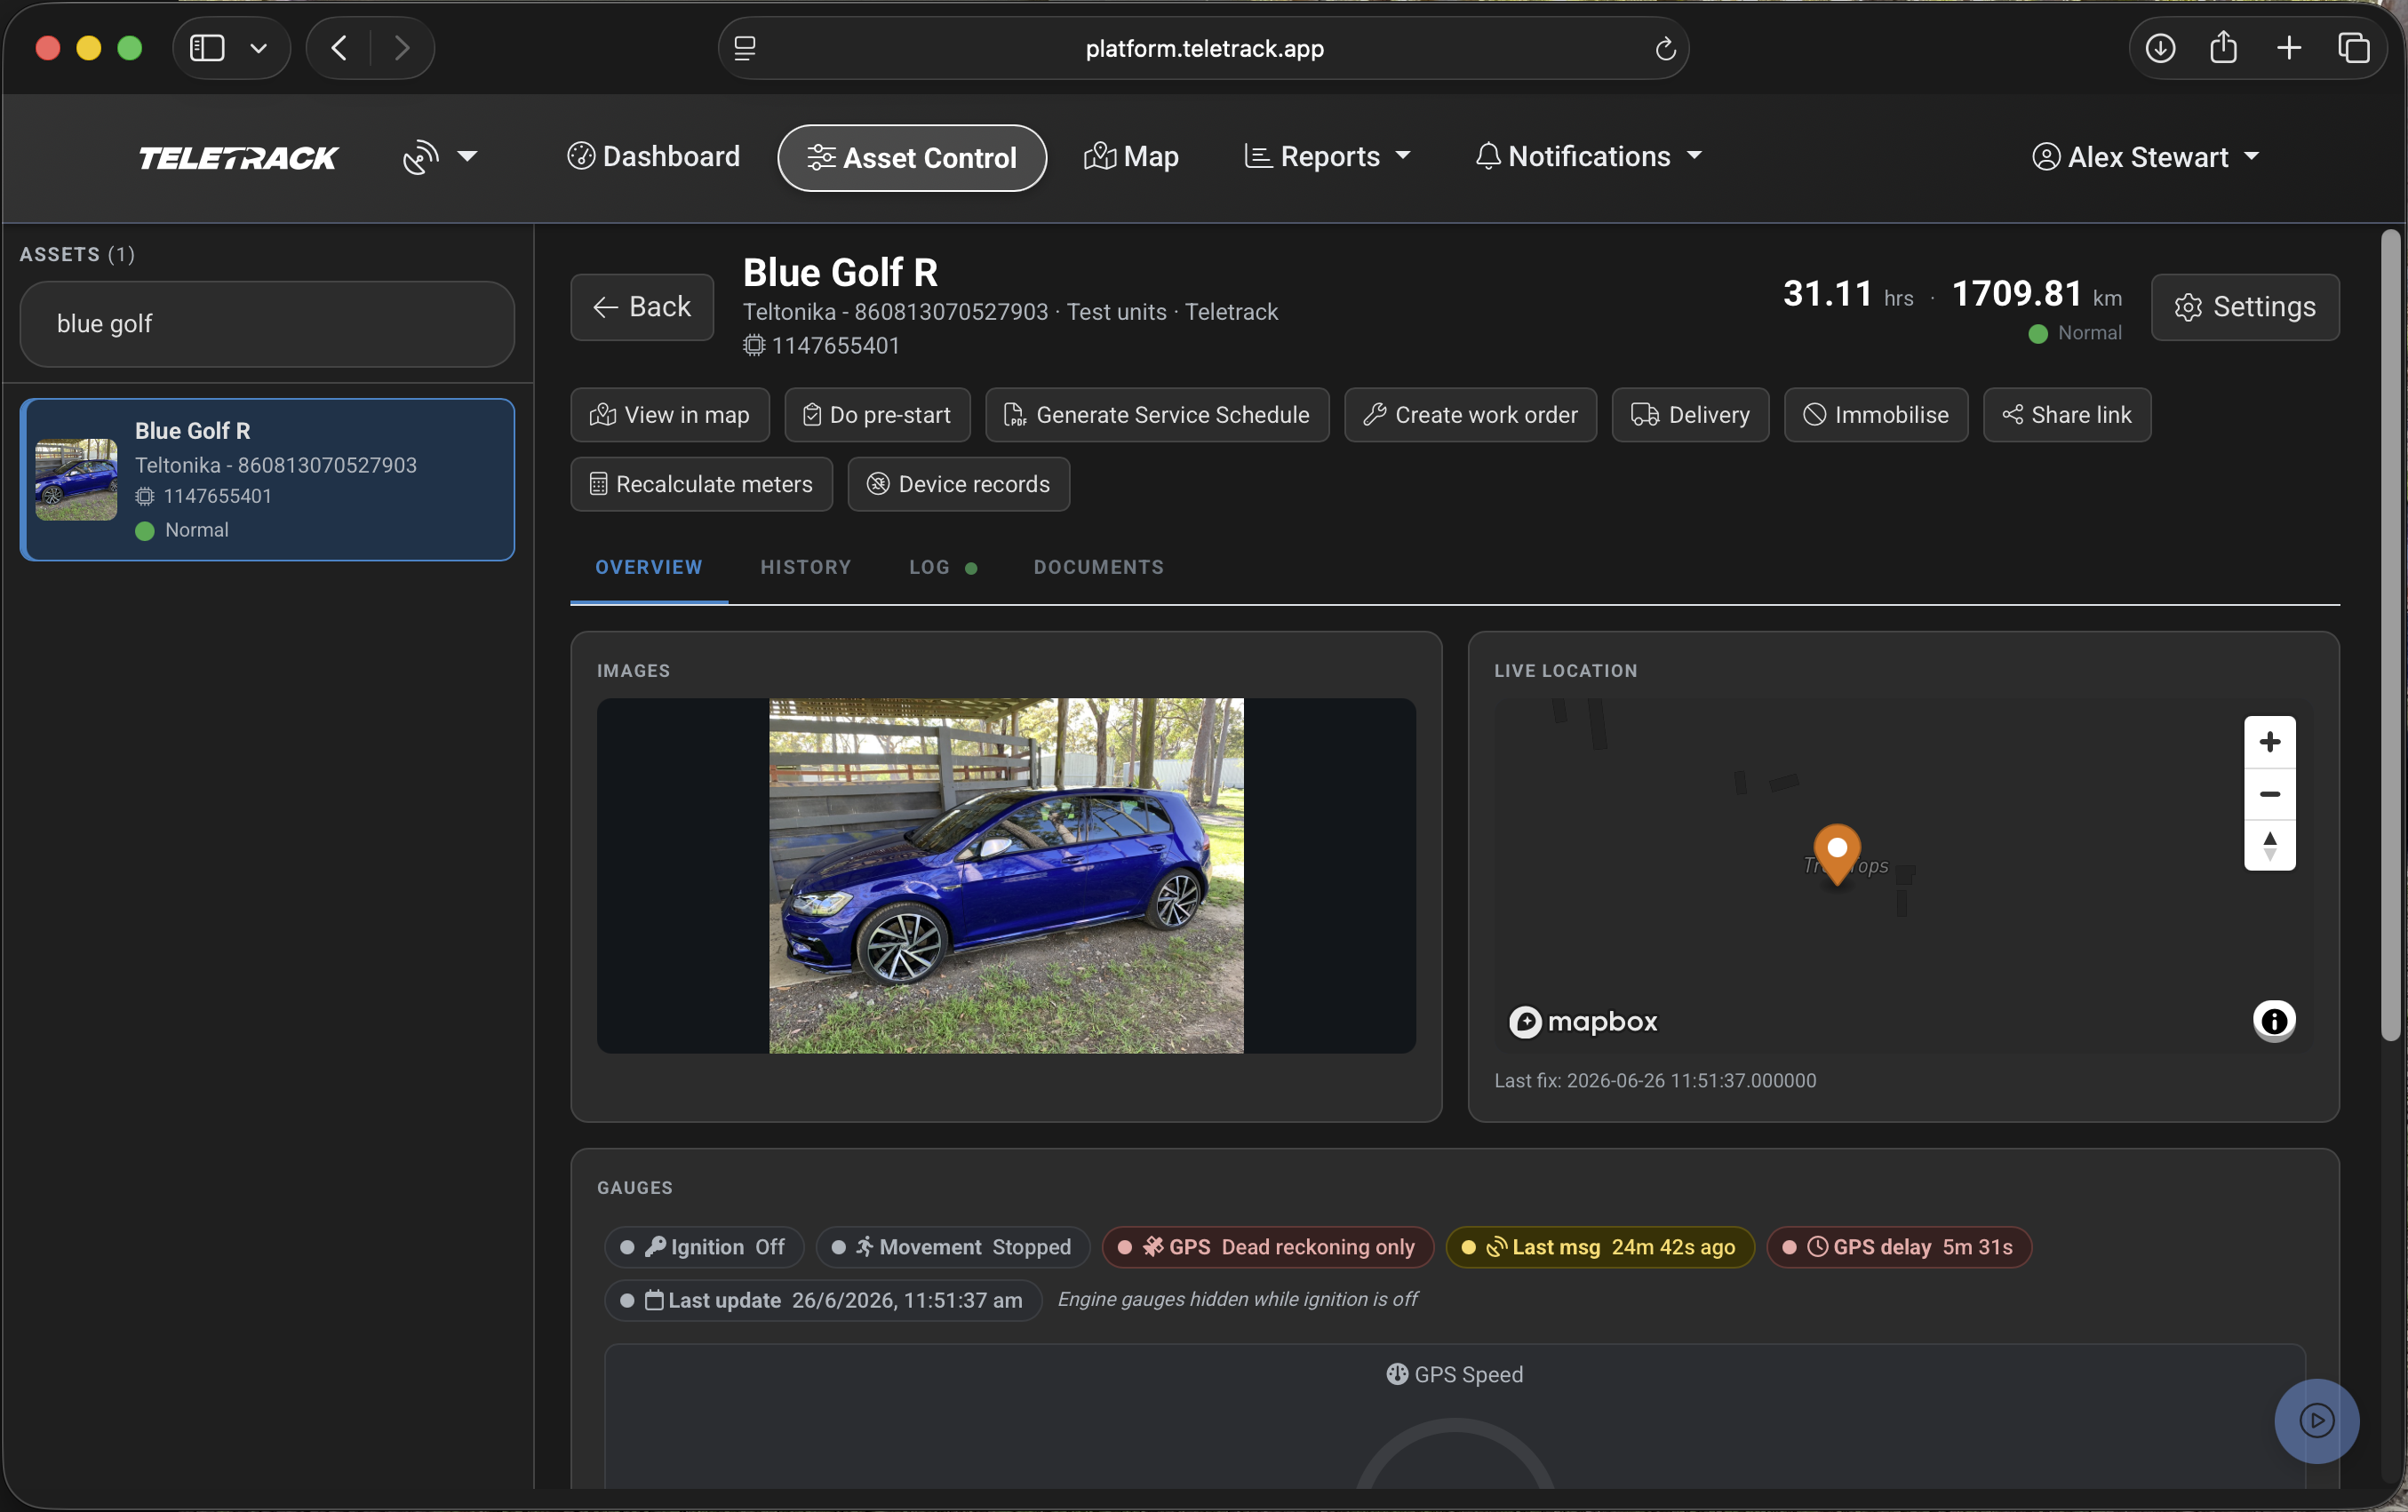Switch to the Overview tab
Screen dimensions: 2408x1512
point(649,568)
